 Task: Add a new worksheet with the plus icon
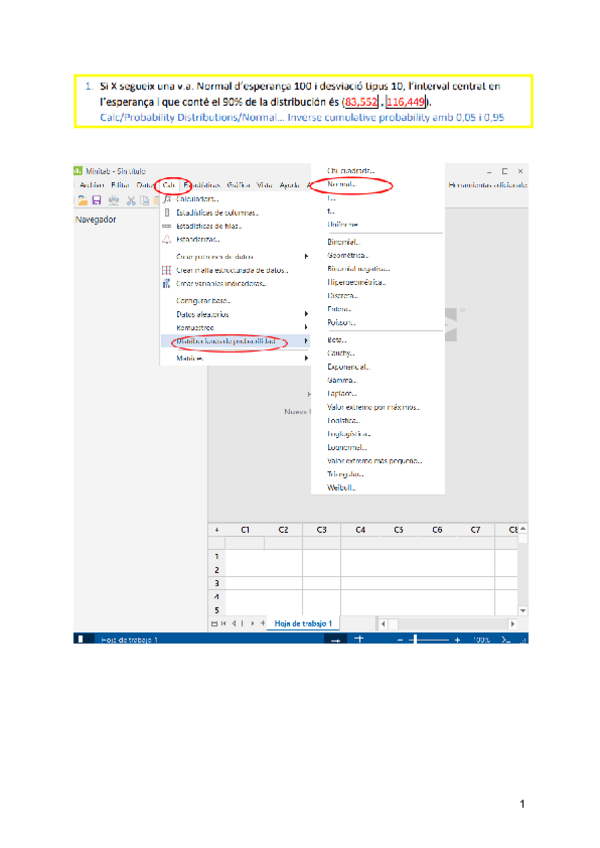(263, 624)
